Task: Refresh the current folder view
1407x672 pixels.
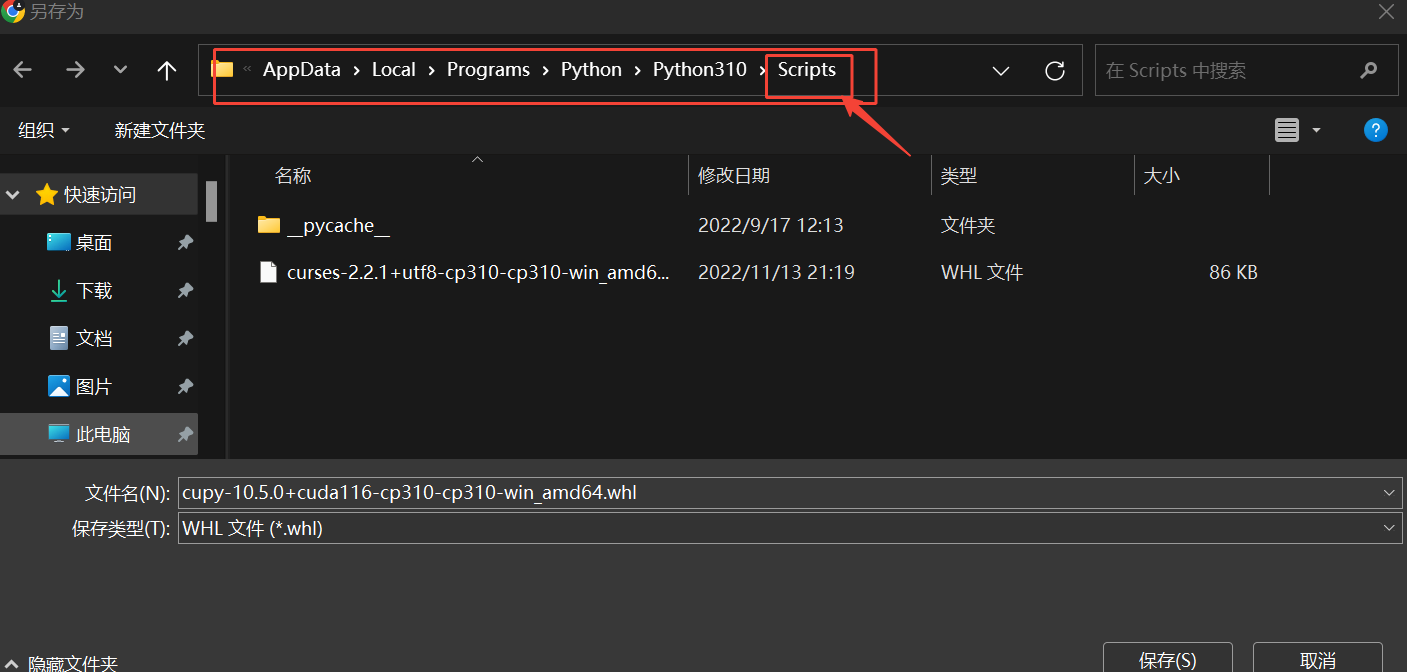Action: (x=1054, y=70)
